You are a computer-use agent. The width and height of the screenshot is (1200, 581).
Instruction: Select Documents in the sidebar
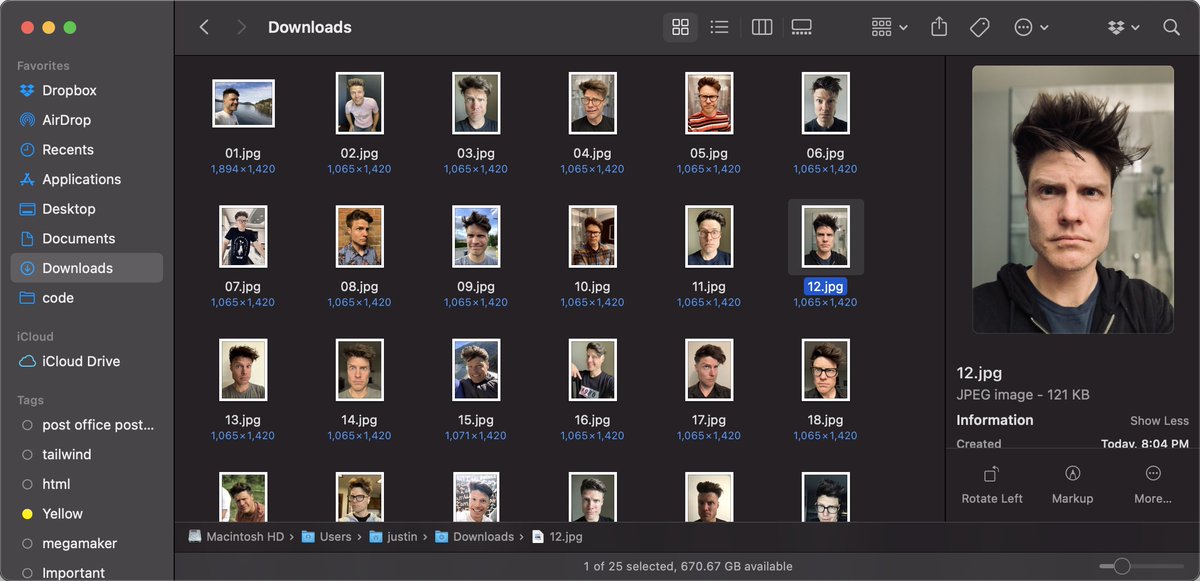pos(78,239)
